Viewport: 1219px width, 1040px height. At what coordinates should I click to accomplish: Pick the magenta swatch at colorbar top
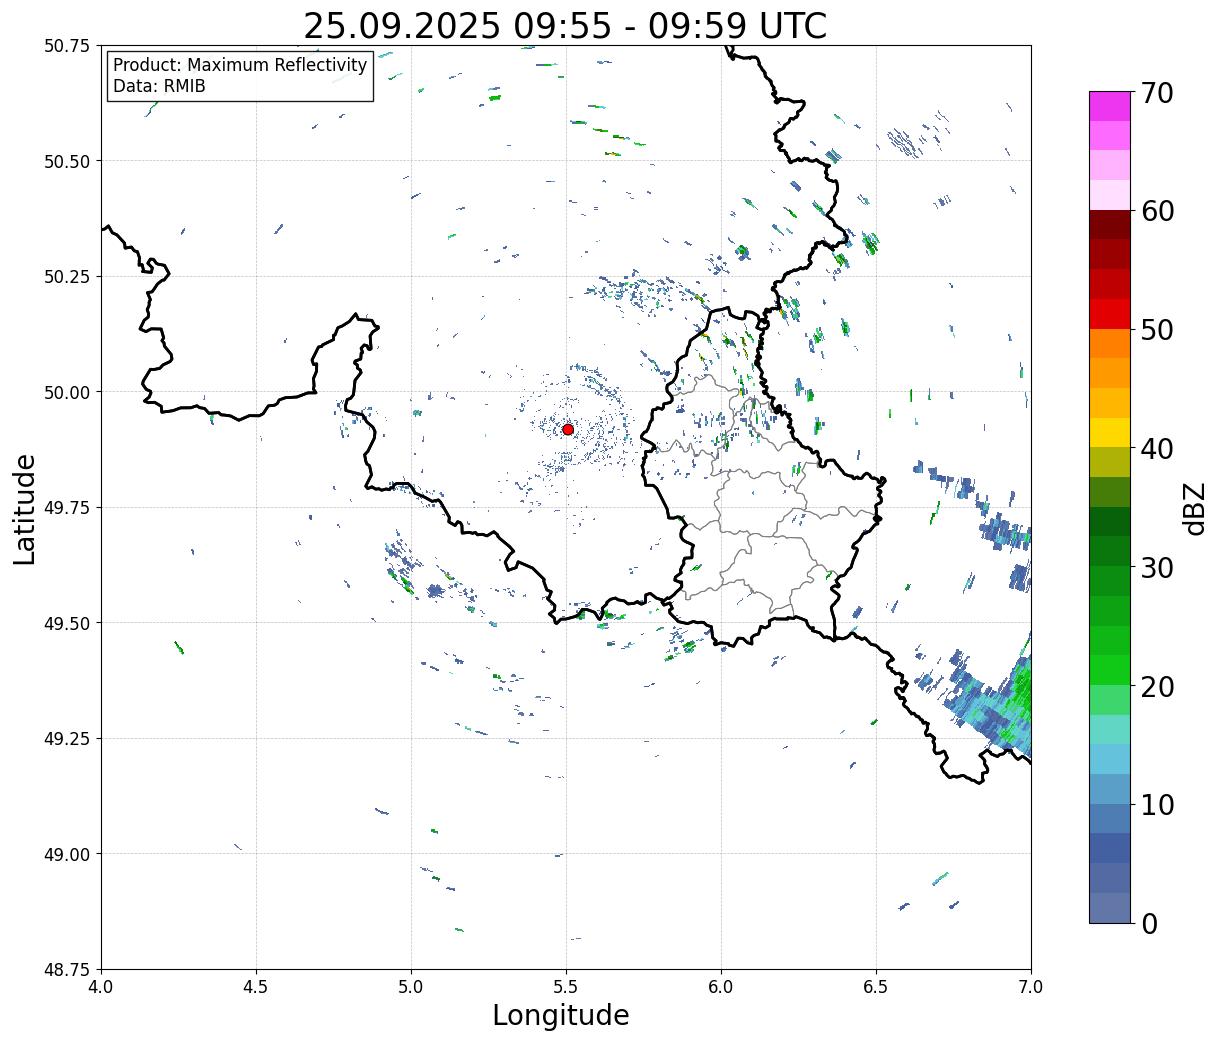pos(1110,106)
